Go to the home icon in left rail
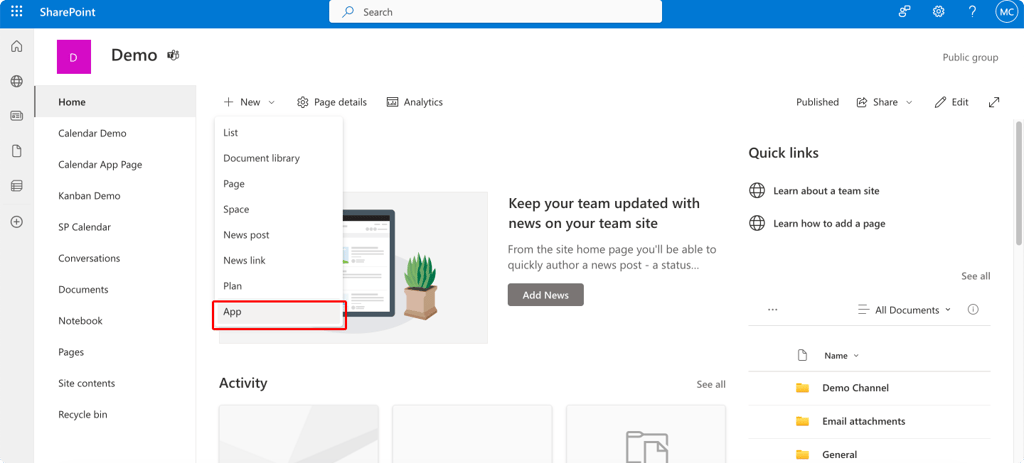The width and height of the screenshot is (1024, 463). [17, 46]
